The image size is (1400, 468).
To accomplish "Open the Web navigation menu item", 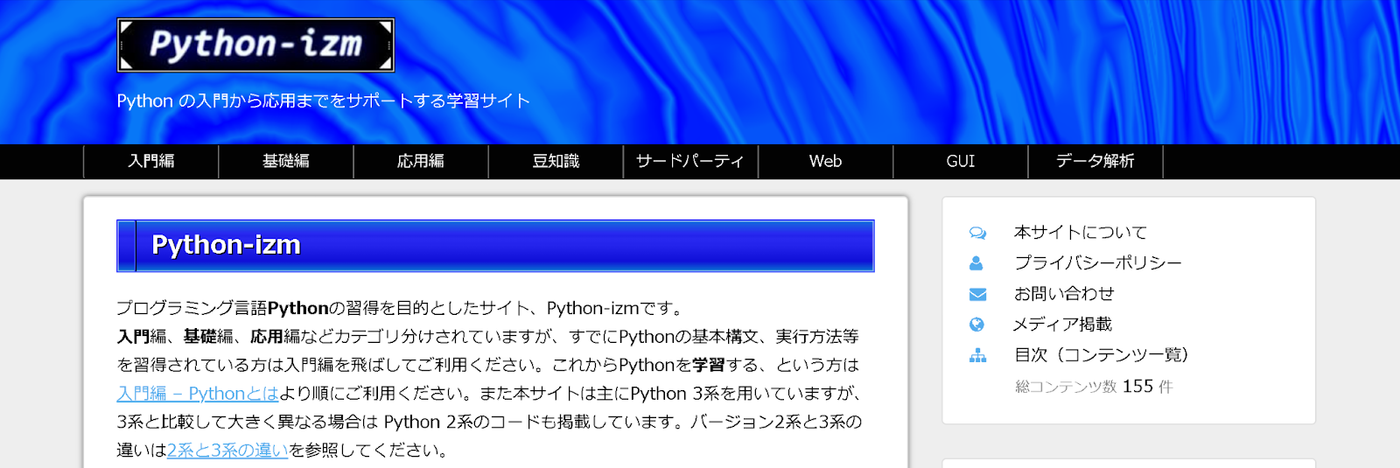I will tap(826, 161).
